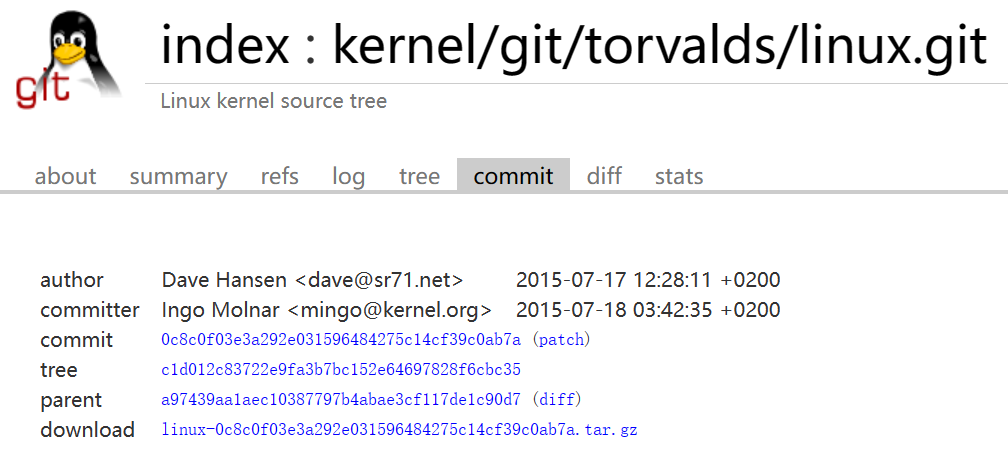Click Linux kernel source tree description
Viewport: 1008px width, 457px height.
click(274, 101)
